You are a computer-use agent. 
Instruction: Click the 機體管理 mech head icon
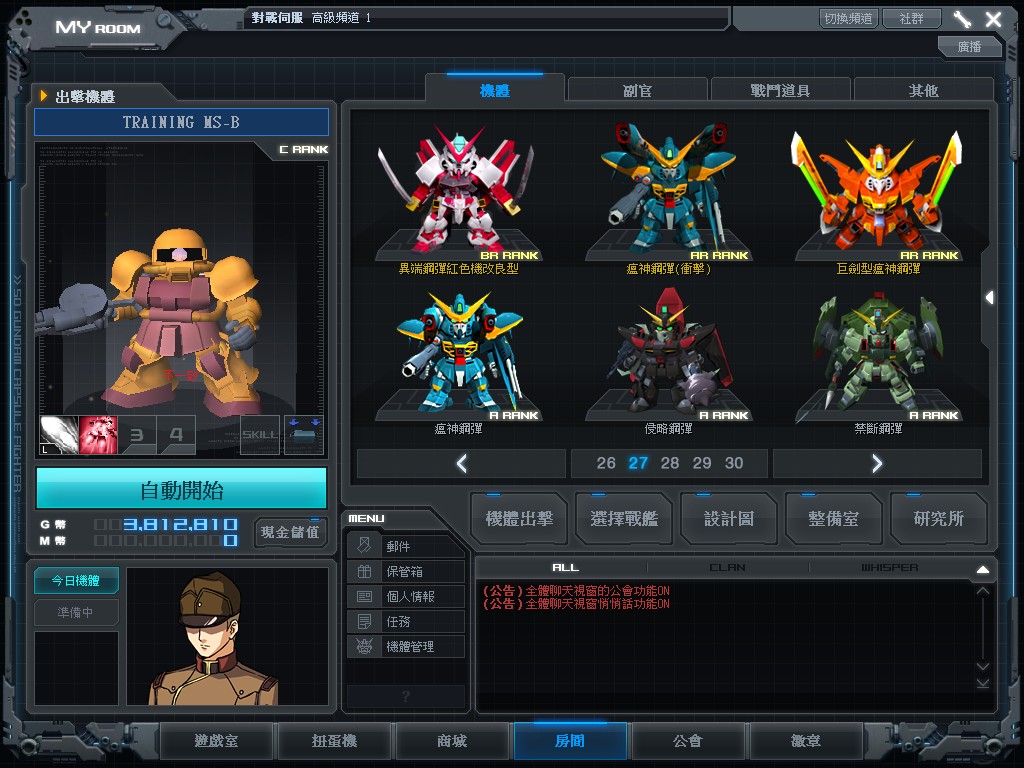364,647
